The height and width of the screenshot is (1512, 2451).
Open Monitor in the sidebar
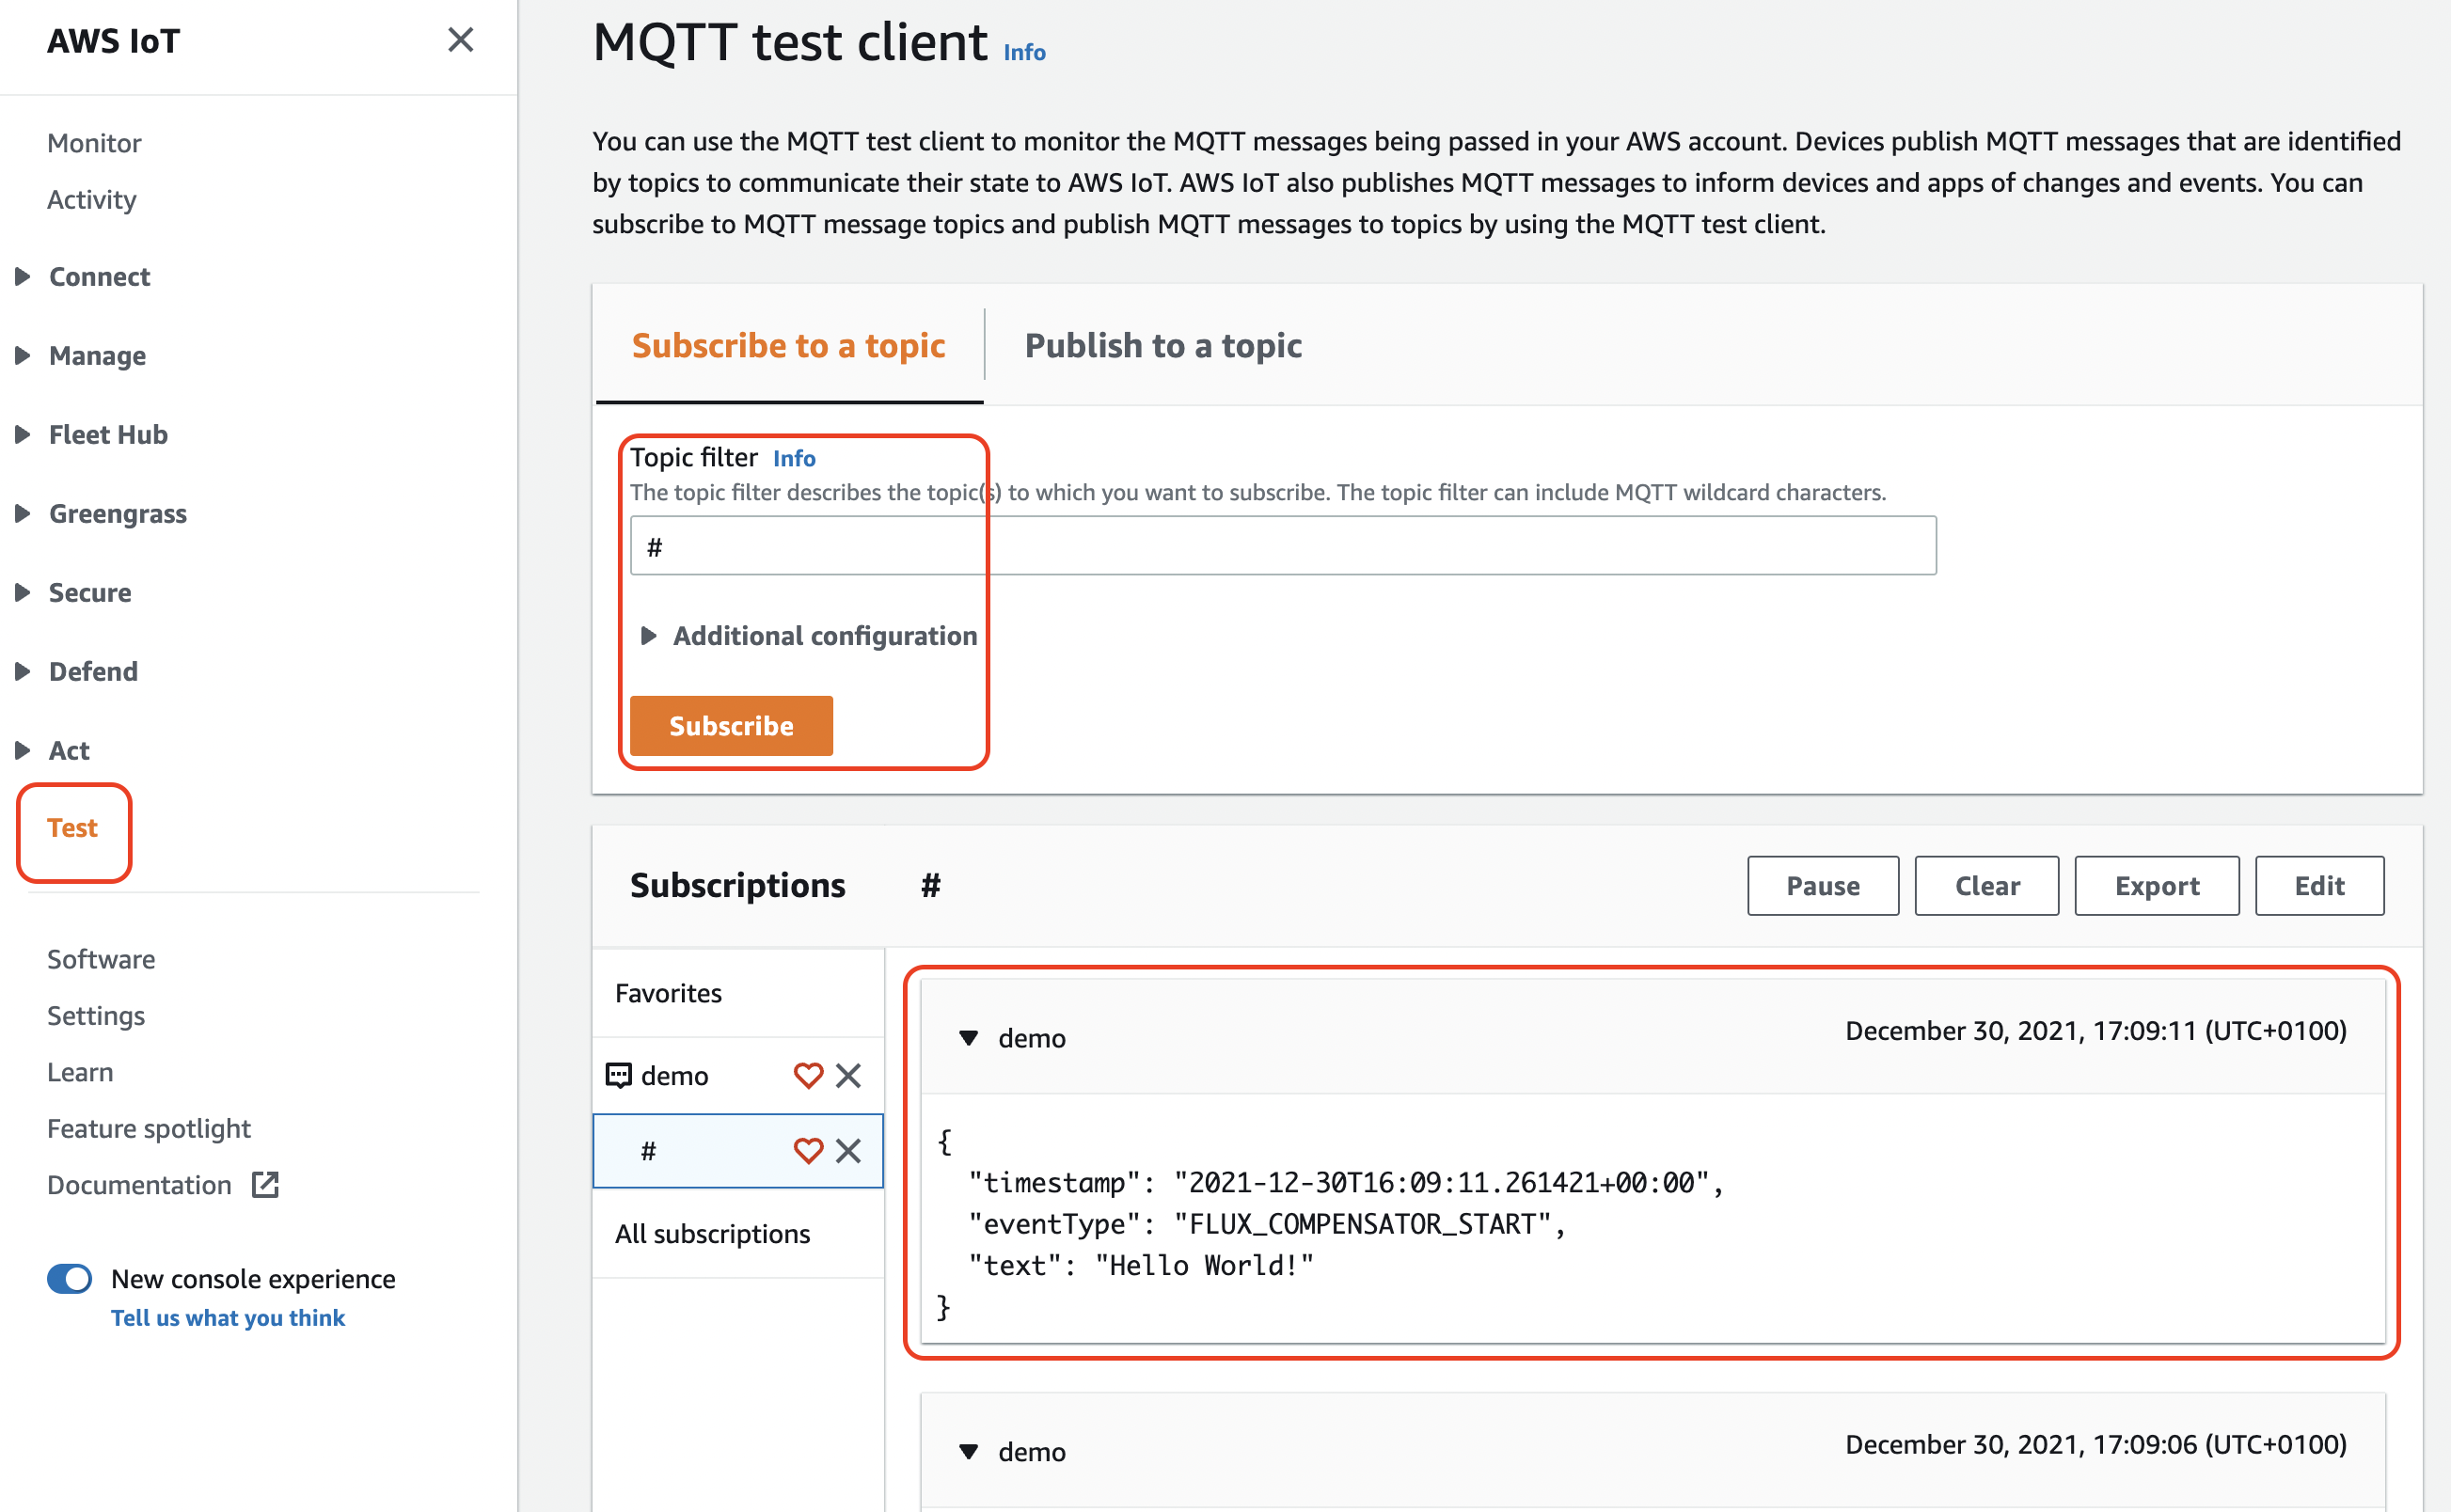(94, 143)
